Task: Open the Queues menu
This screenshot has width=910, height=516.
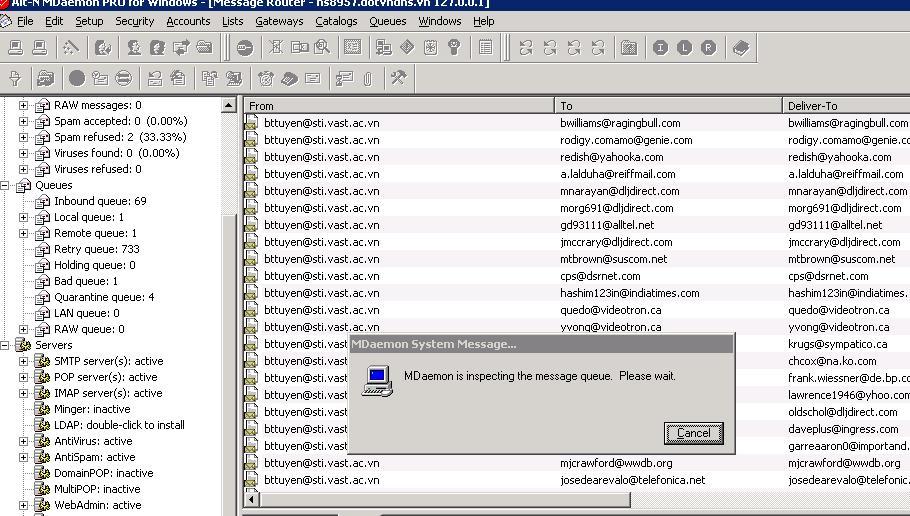Action: click(388, 21)
